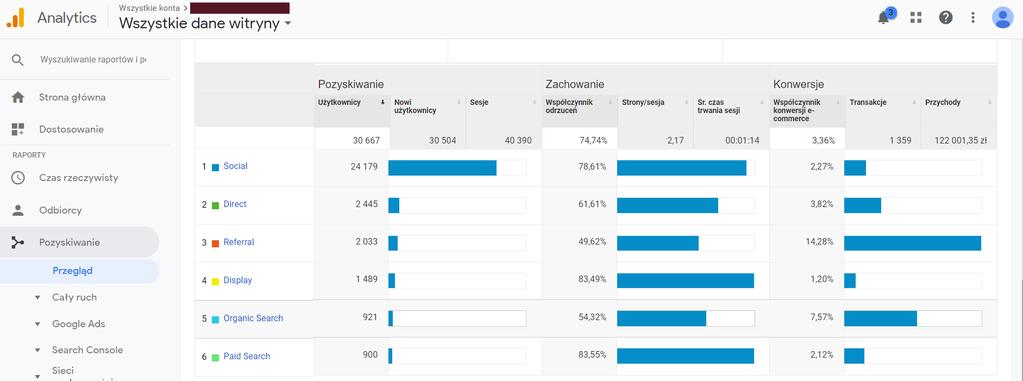Click the Wszystkie konta breadcrumb

149,8
